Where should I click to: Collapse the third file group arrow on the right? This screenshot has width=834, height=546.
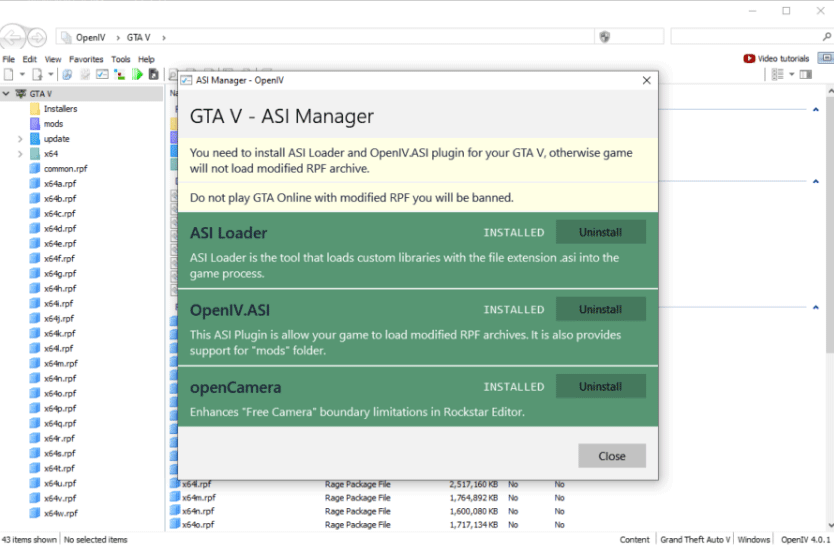[815, 307]
